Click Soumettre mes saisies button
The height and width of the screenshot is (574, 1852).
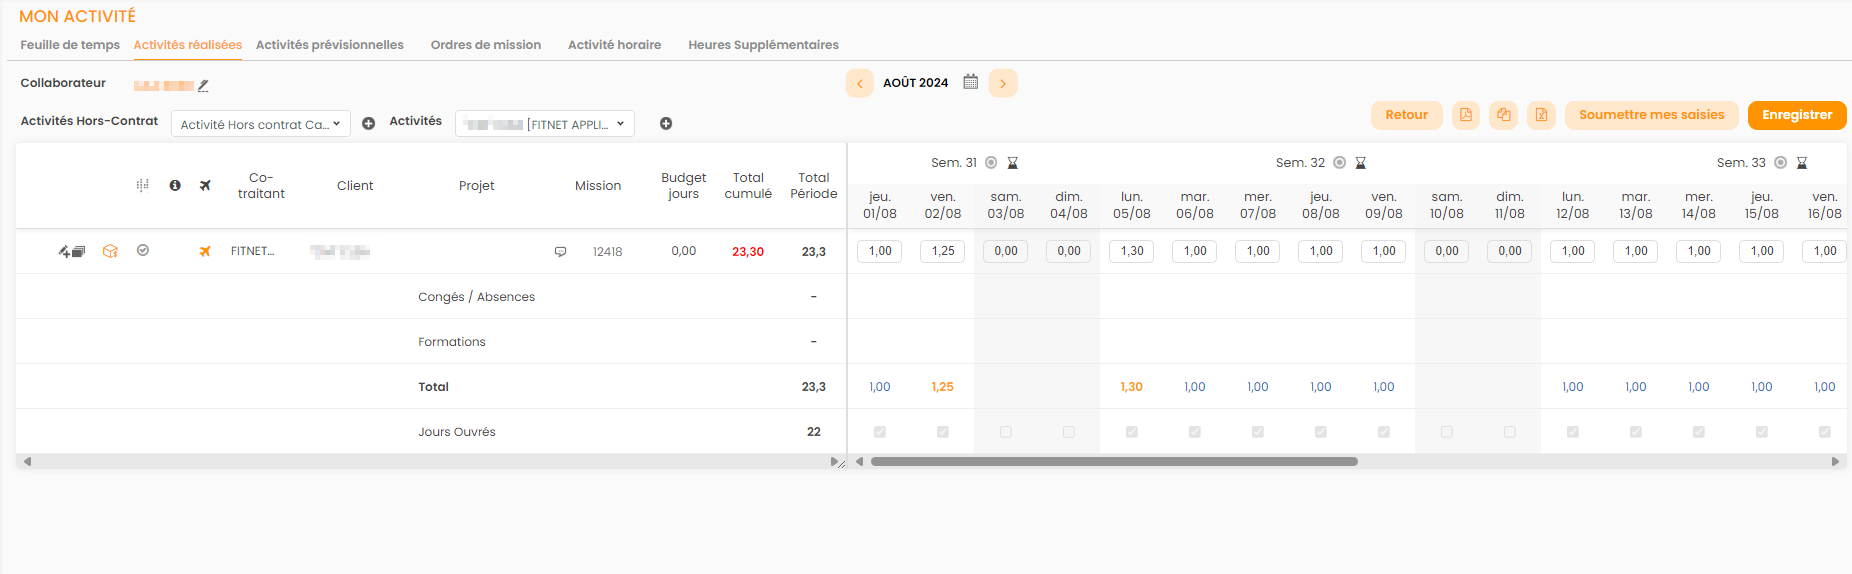point(1651,115)
